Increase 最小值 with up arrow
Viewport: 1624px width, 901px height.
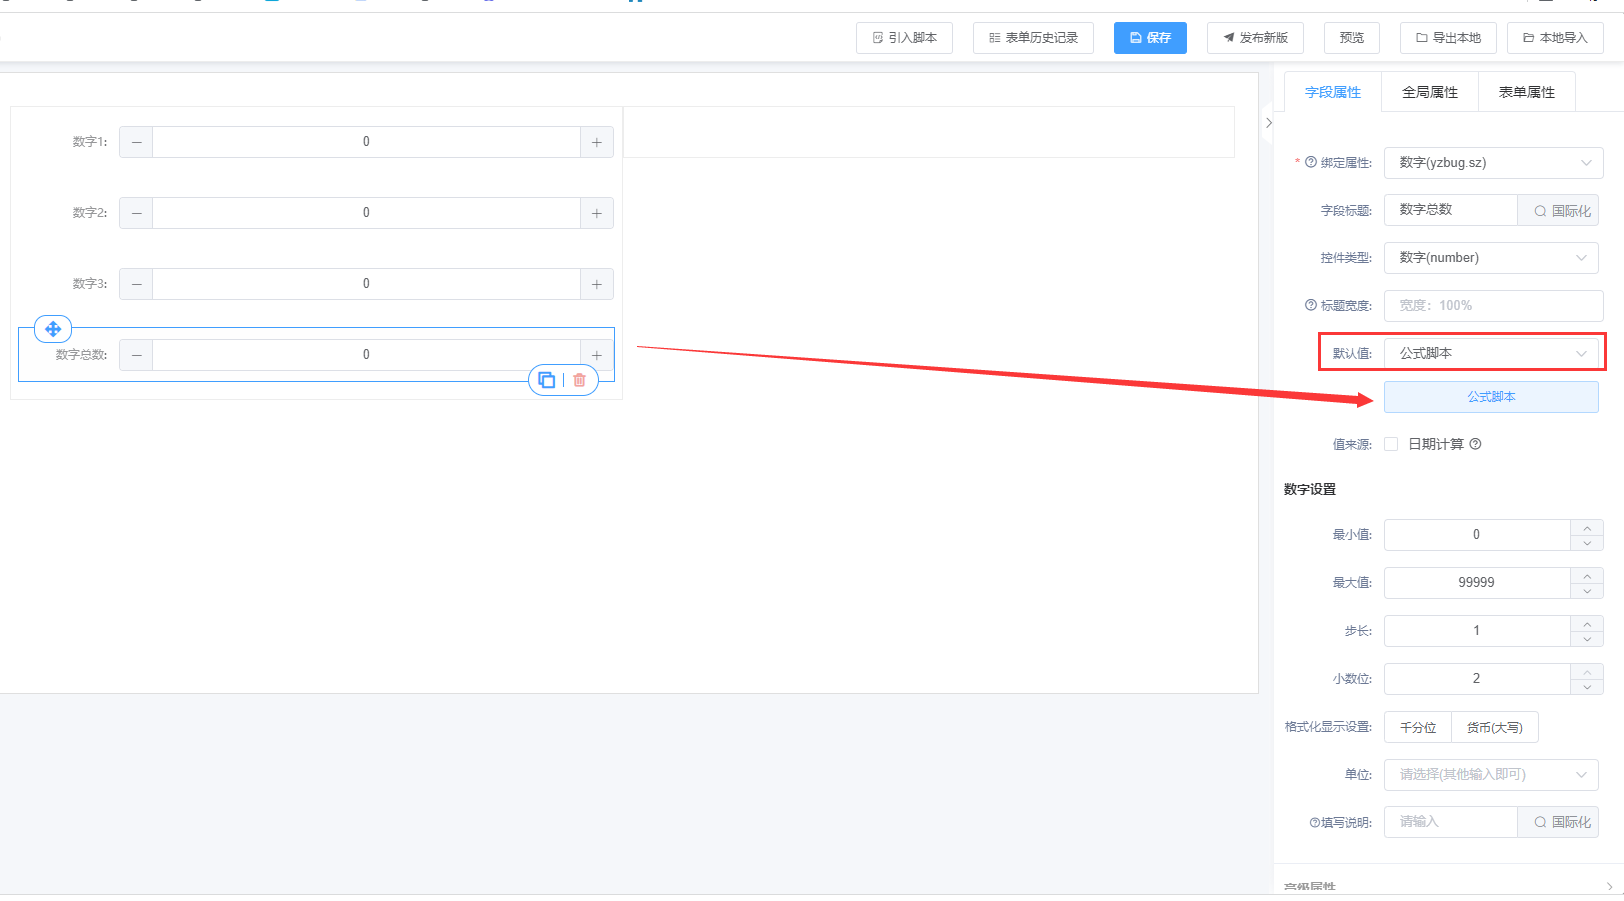(x=1587, y=527)
